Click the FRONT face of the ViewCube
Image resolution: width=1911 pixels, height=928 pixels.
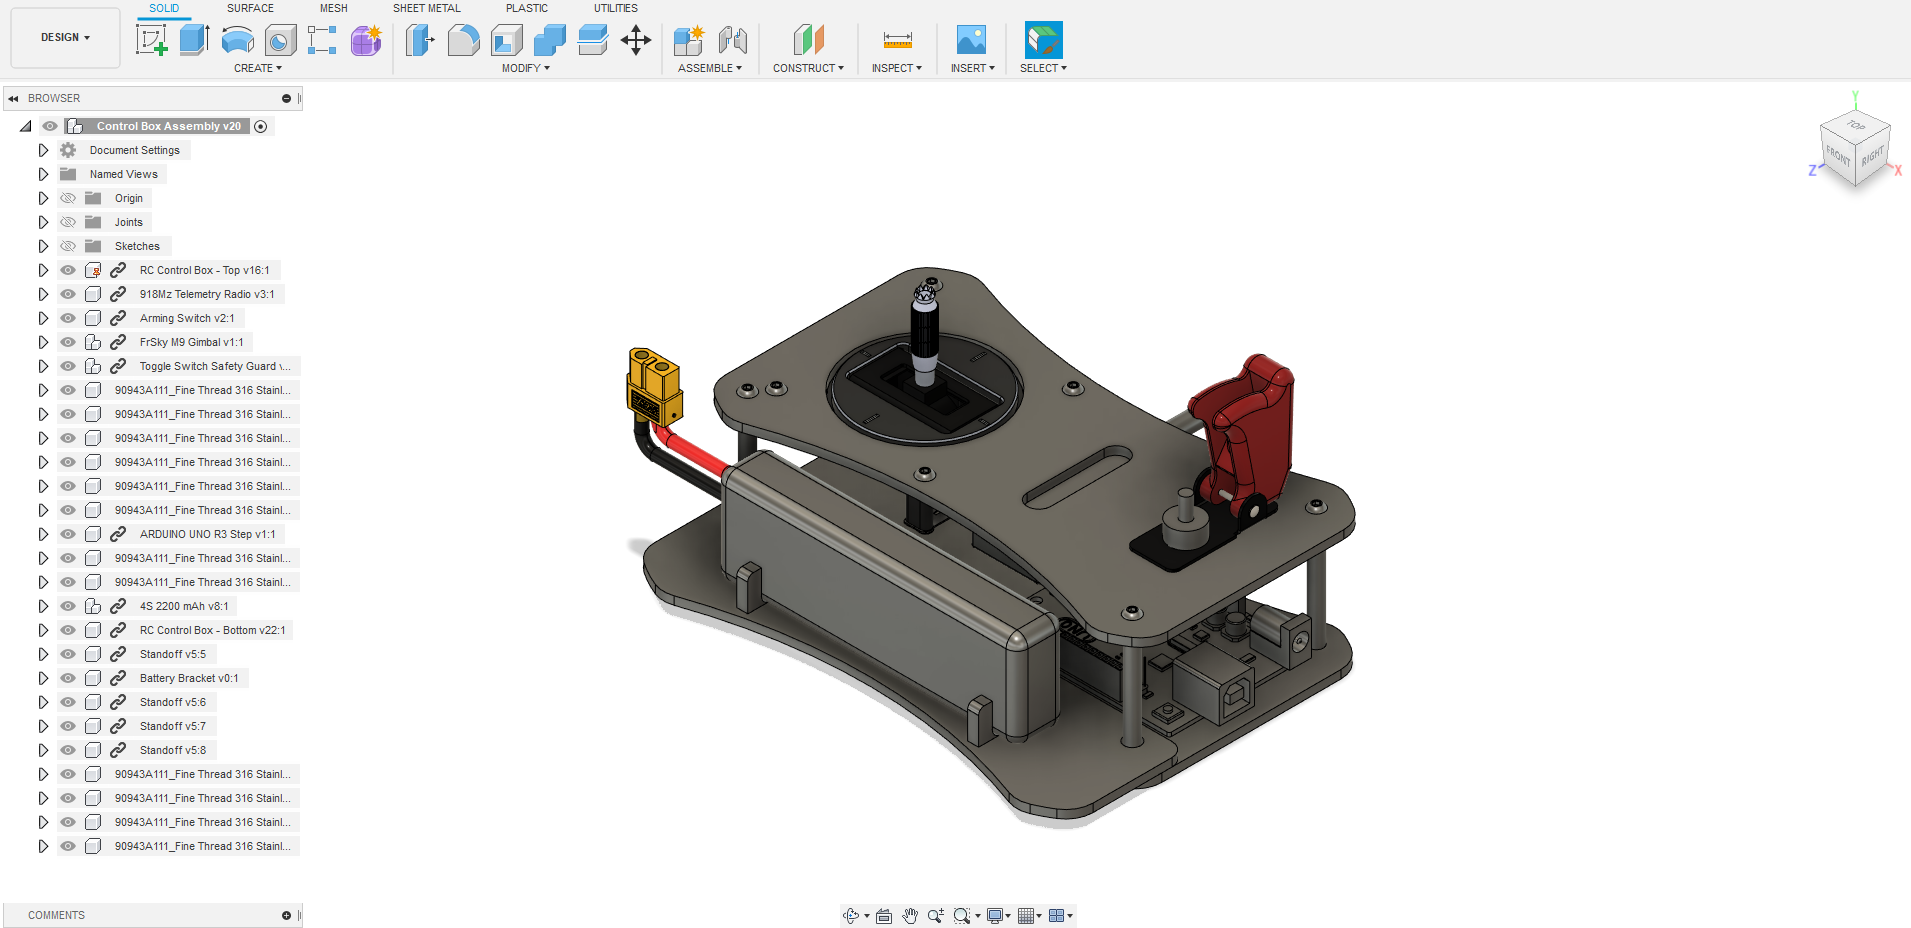(x=1837, y=155)
